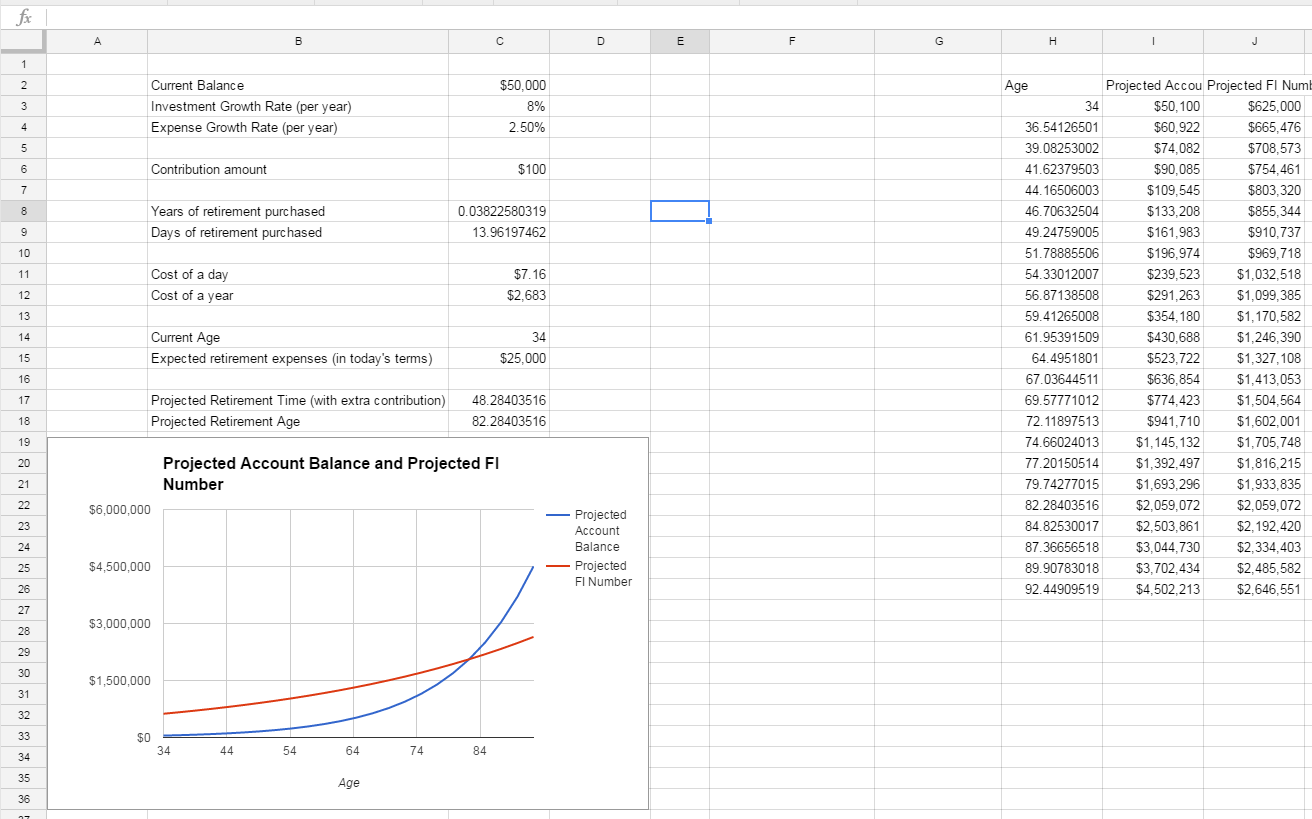
Task: Click the highlighted empty cell E8
Action: (x=680, y=211)
